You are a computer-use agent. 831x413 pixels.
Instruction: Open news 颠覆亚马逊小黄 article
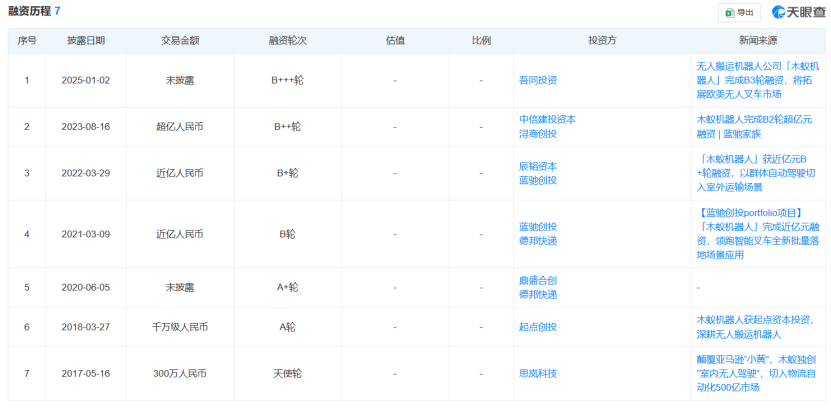pyautogui.click(x=758, y=374)
